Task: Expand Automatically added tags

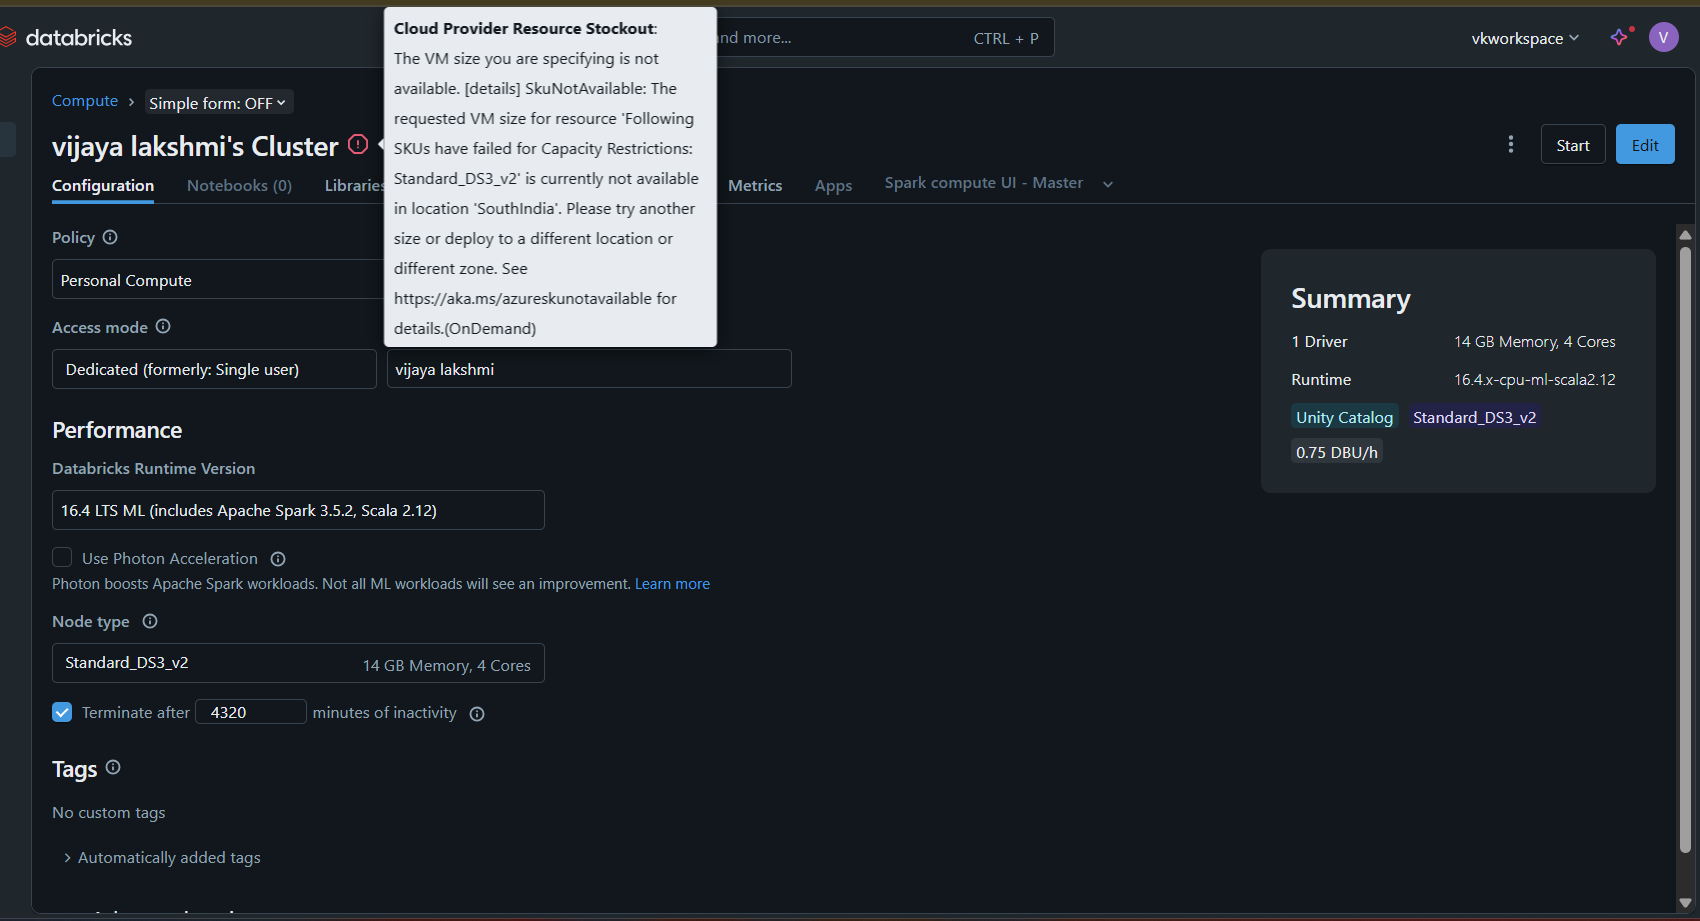Action: [162, 858]
